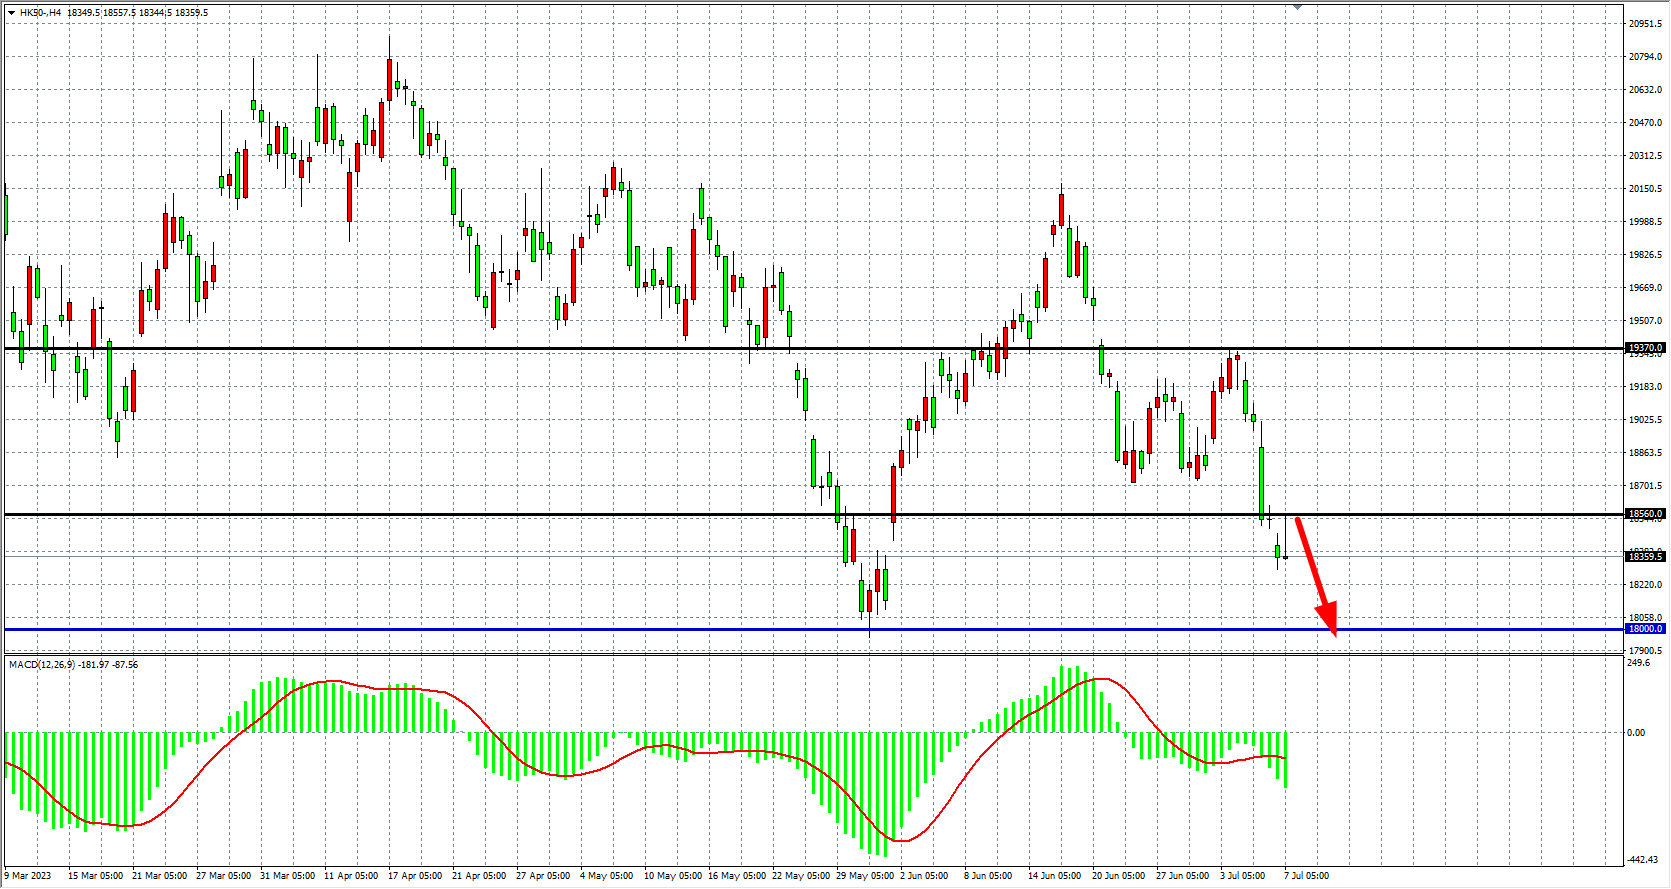Click the 7 Jul 05:00 time label
This screenshot has height=889, width=1671.
(x=1306, y=876)
